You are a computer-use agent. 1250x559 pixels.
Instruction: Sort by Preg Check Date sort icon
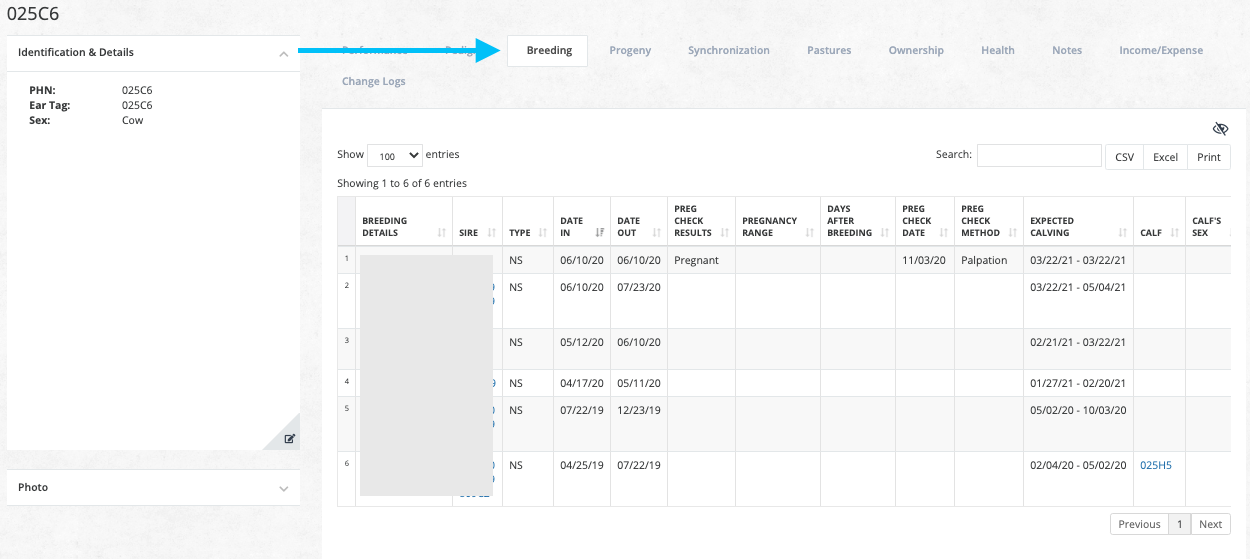point(944,233)
